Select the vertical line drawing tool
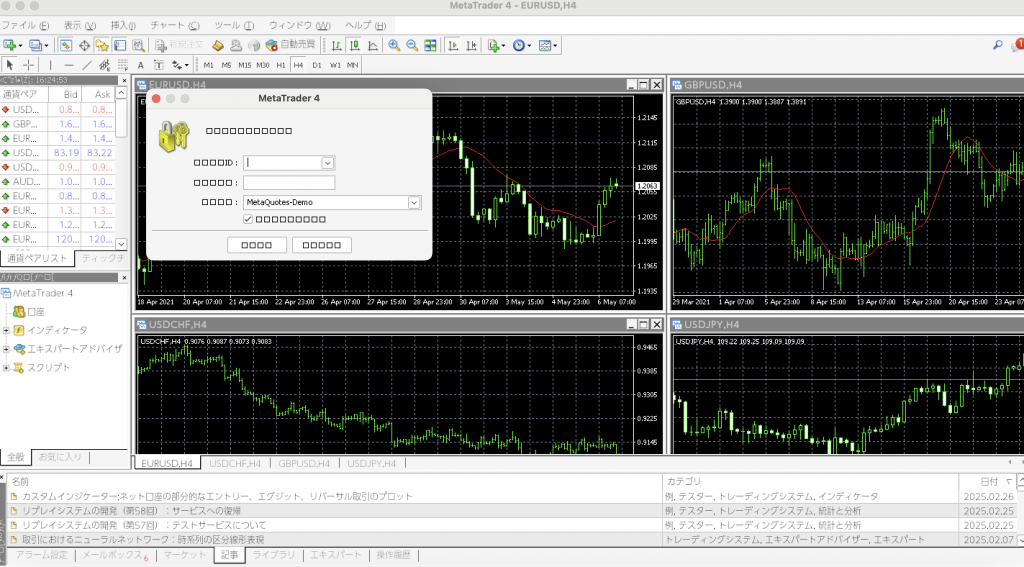Screen dimensions: 1024x567 [50, 65]
